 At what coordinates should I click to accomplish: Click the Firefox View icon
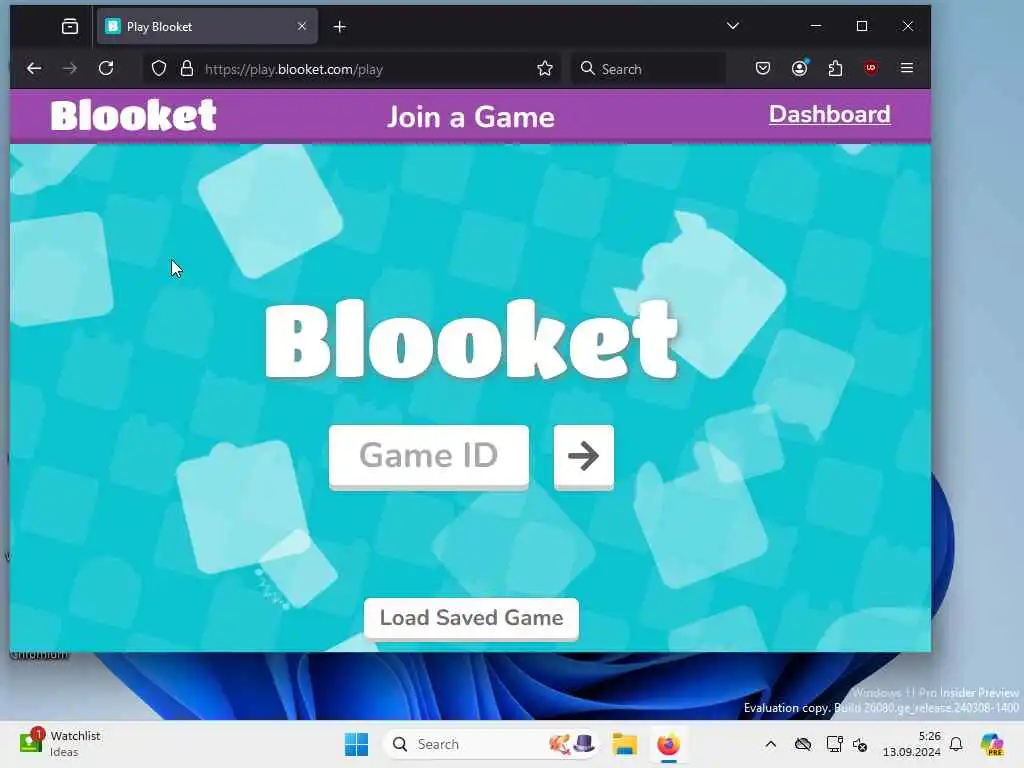pyautogui.click(x=70, y=27)
